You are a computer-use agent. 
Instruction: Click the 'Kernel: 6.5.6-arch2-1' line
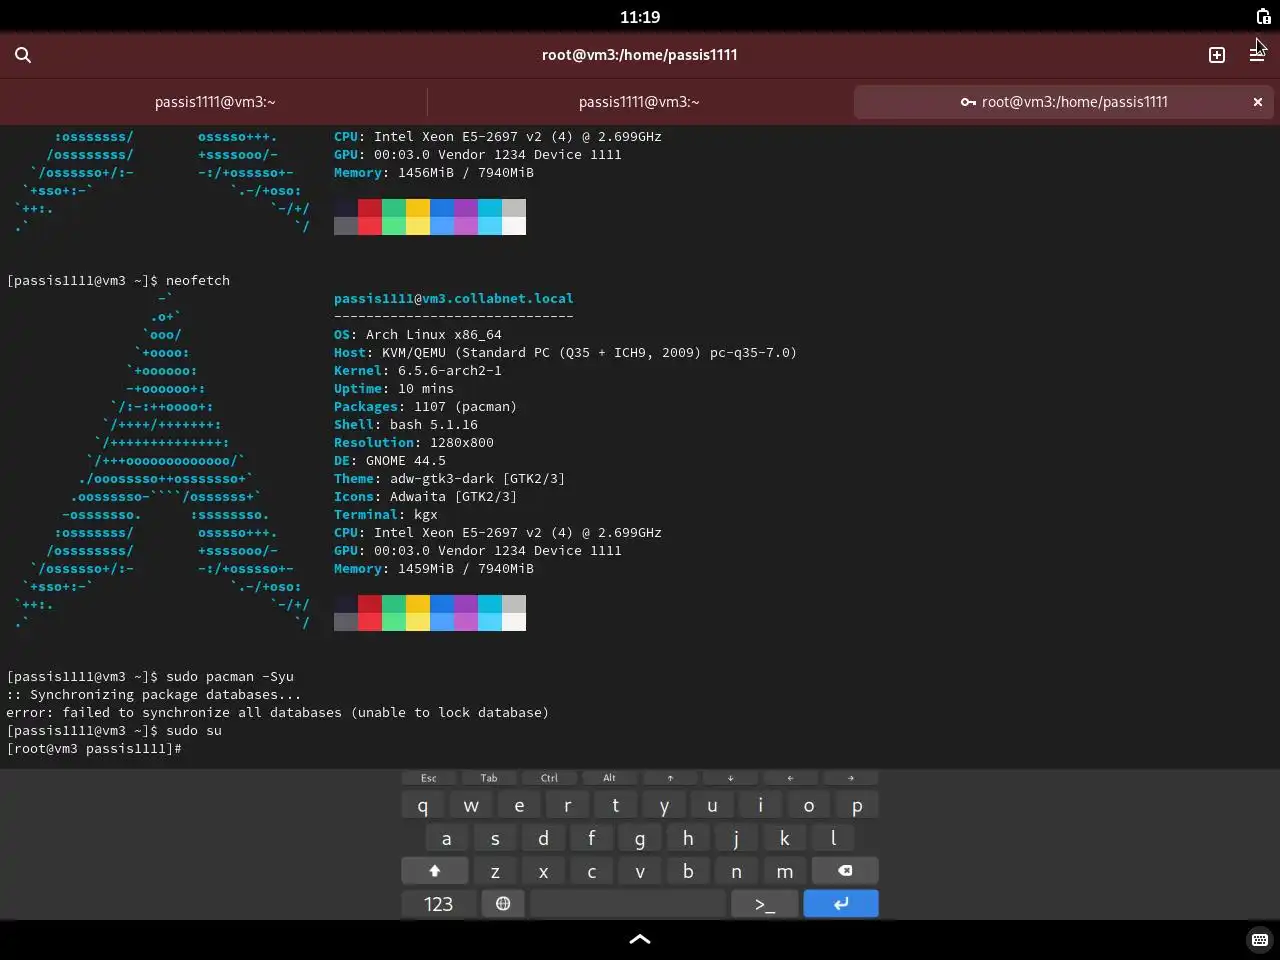tap(418, 371)
